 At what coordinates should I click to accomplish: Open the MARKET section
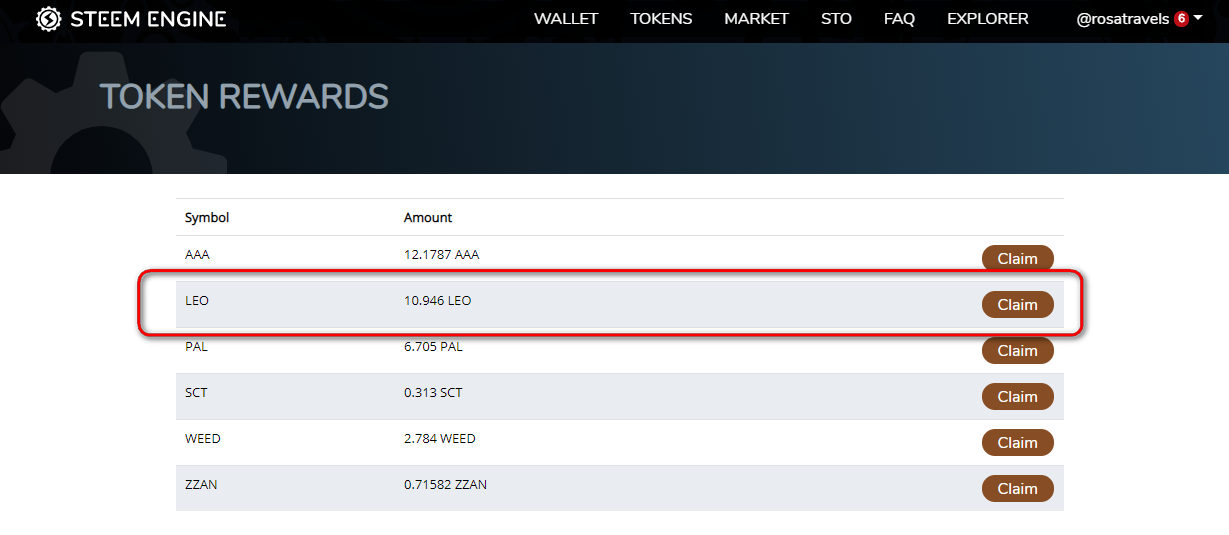[756, 19]
